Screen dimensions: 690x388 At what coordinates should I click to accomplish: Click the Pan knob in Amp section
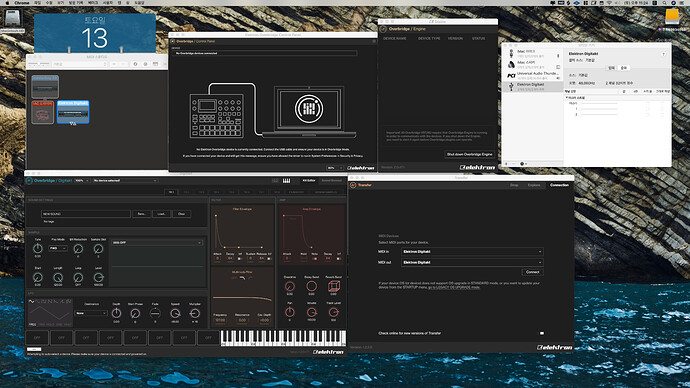[290, 312]
